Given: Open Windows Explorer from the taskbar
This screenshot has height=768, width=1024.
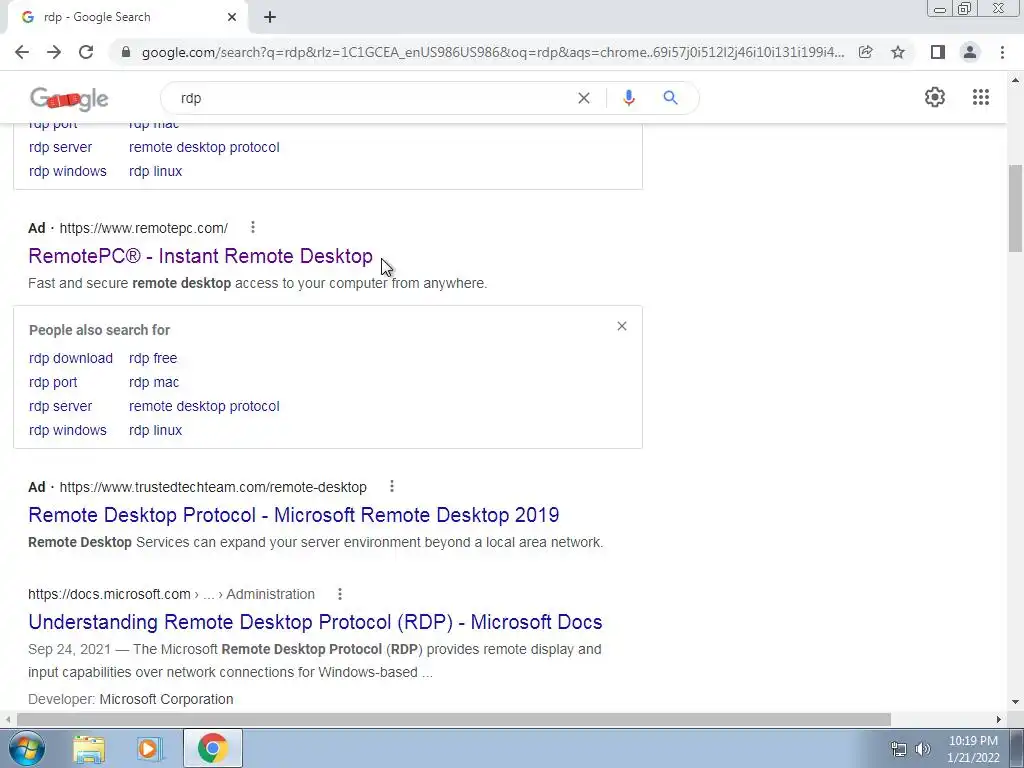Looking at the screenshot, I should [x=89, y=748].
